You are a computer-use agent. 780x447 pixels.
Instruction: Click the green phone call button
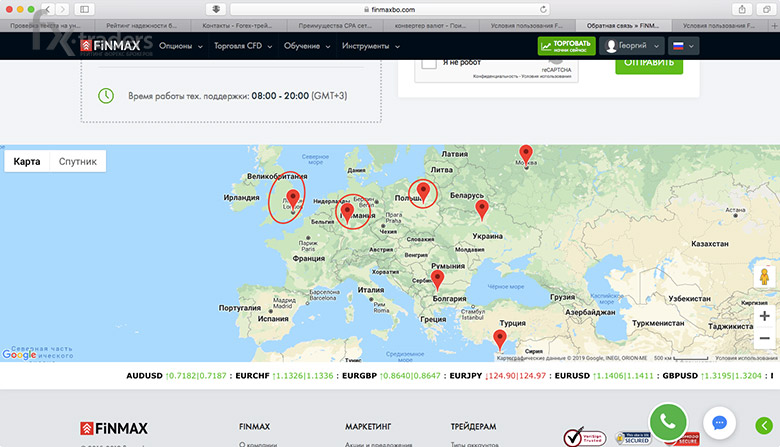tap(668, 422)
